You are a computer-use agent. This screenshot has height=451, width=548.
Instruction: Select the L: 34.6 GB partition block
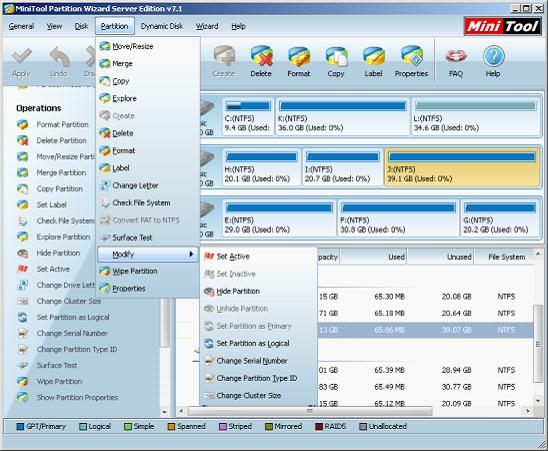coord(476,117)
